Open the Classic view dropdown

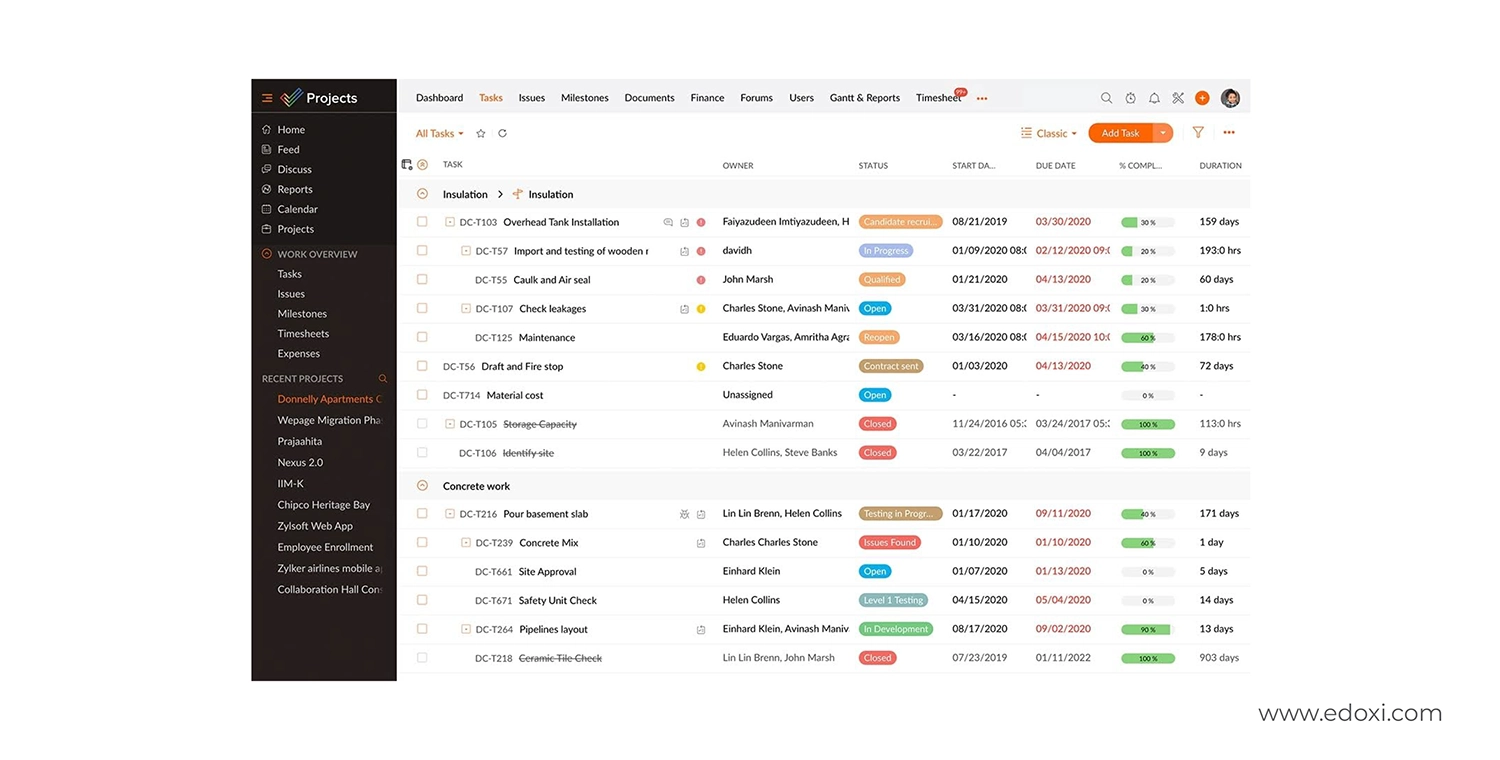tap(1048, 132)
